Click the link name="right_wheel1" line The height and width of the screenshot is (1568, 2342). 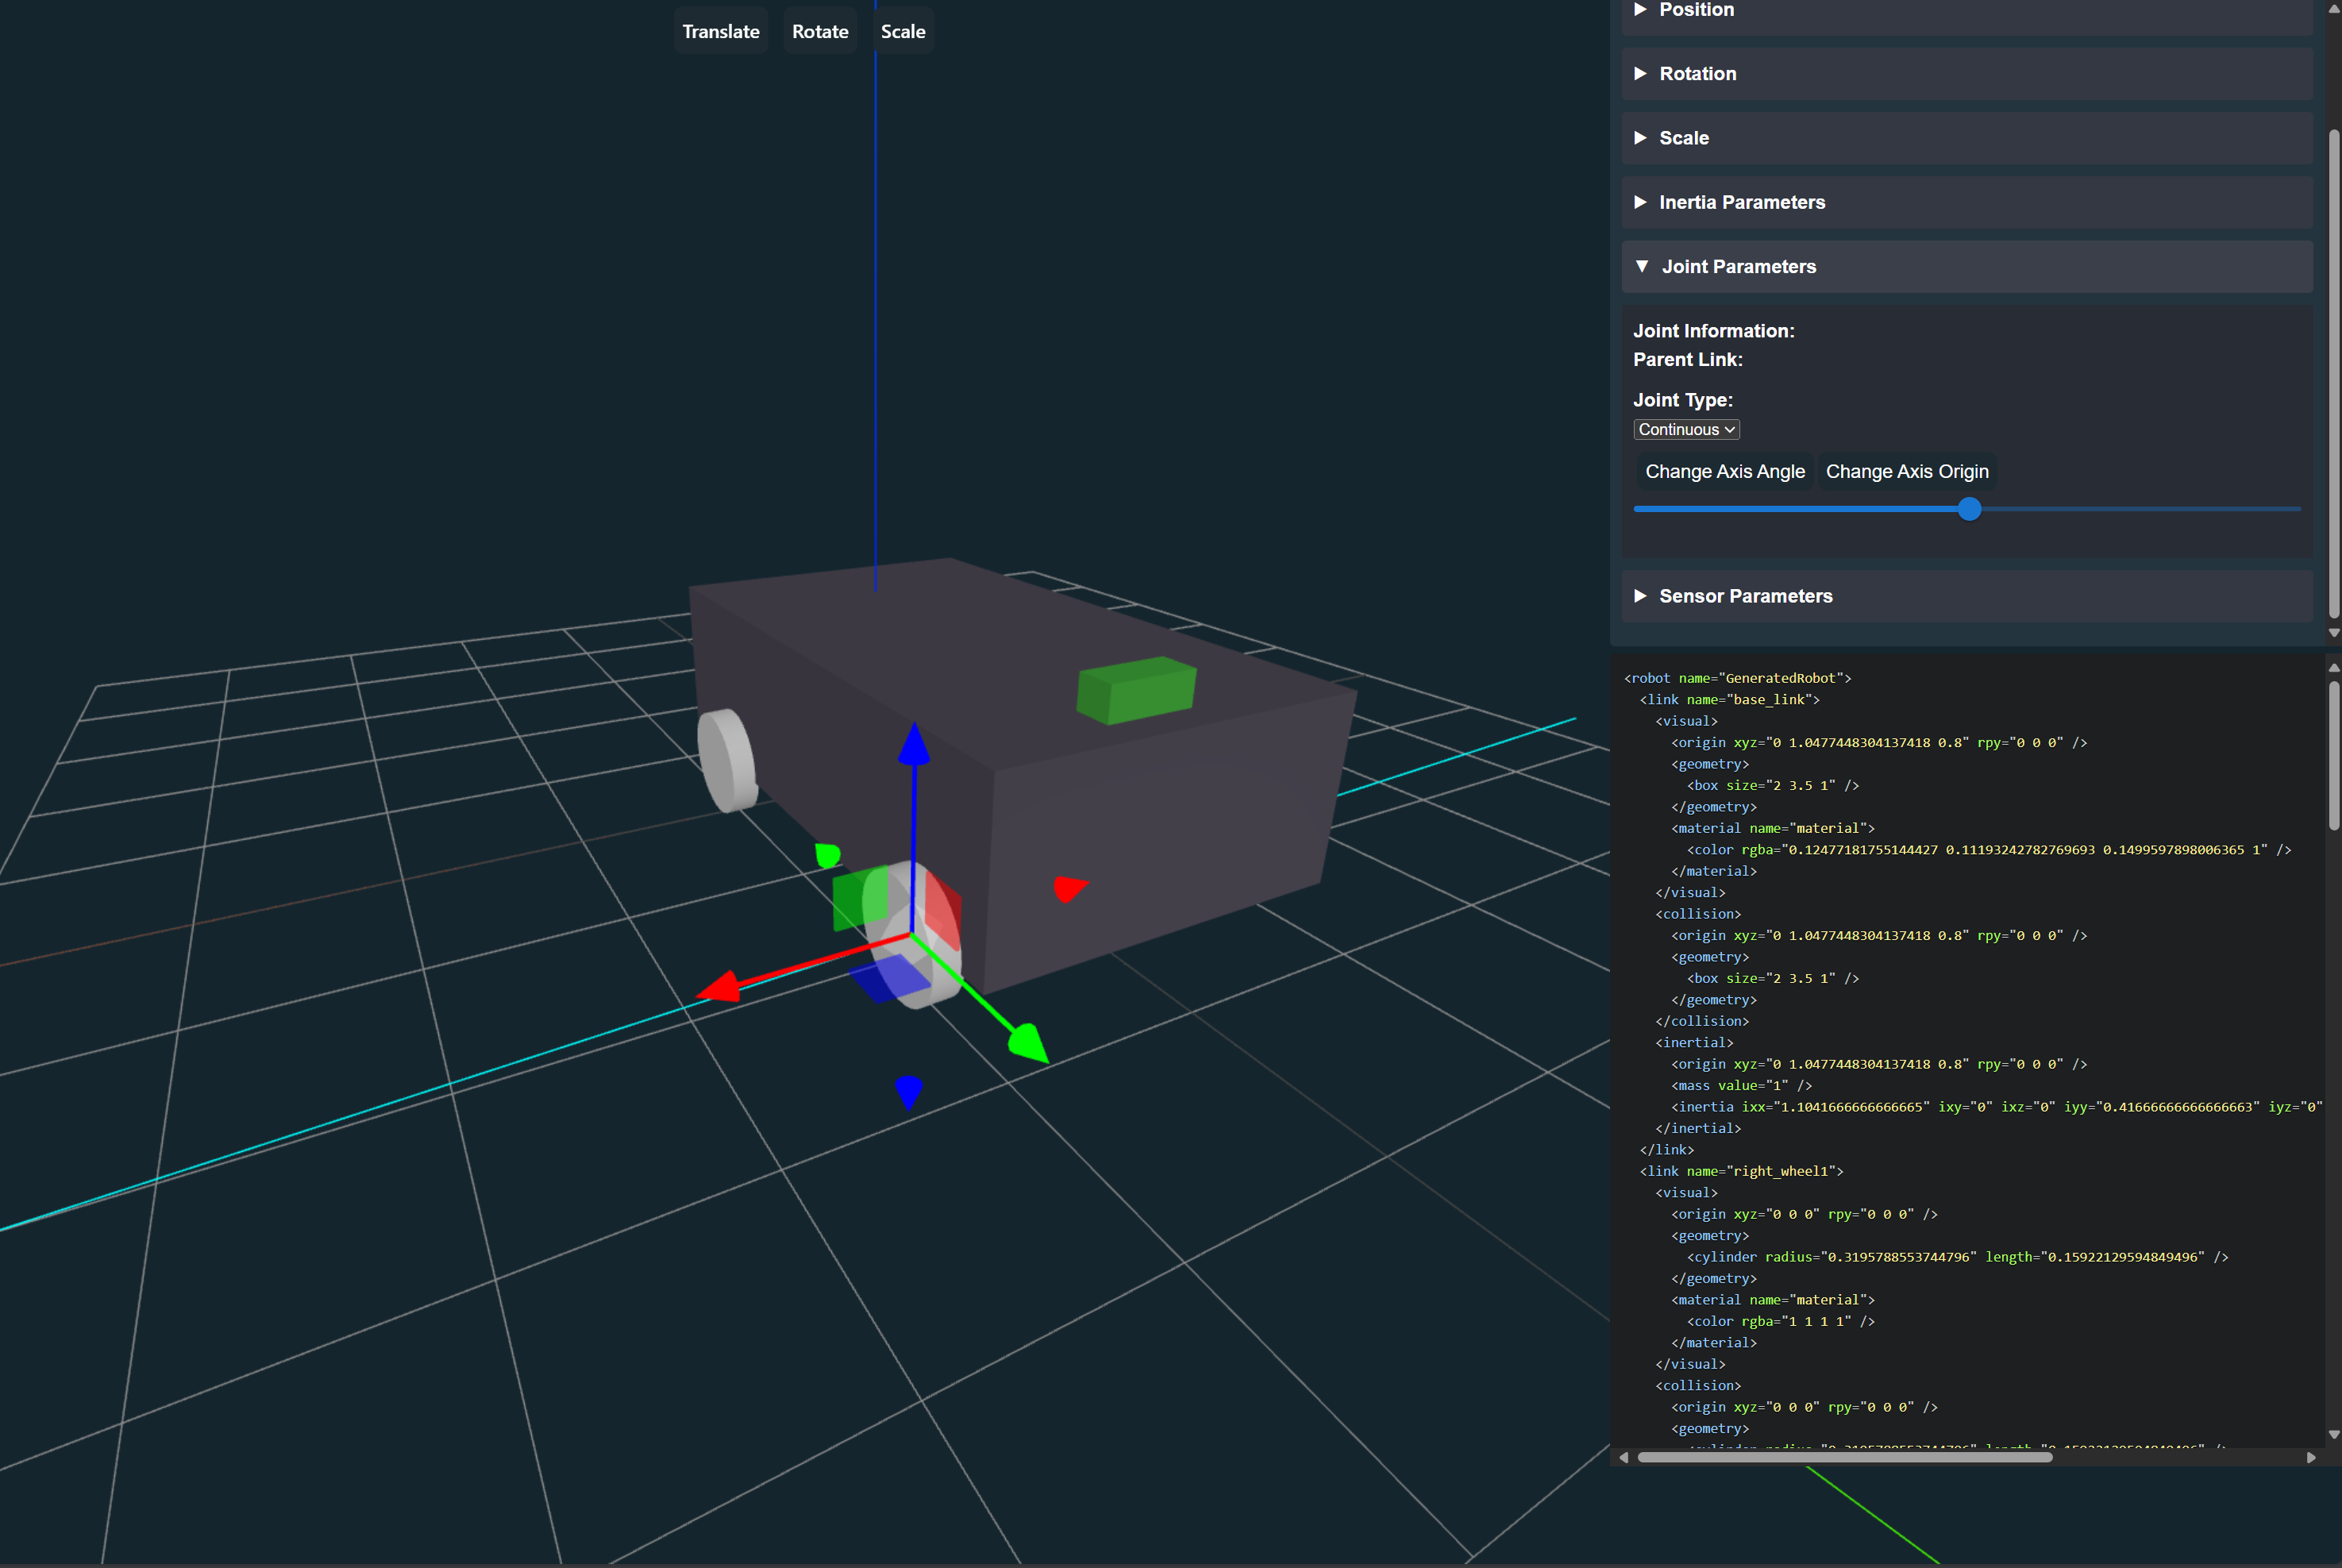[1741, 1171]
